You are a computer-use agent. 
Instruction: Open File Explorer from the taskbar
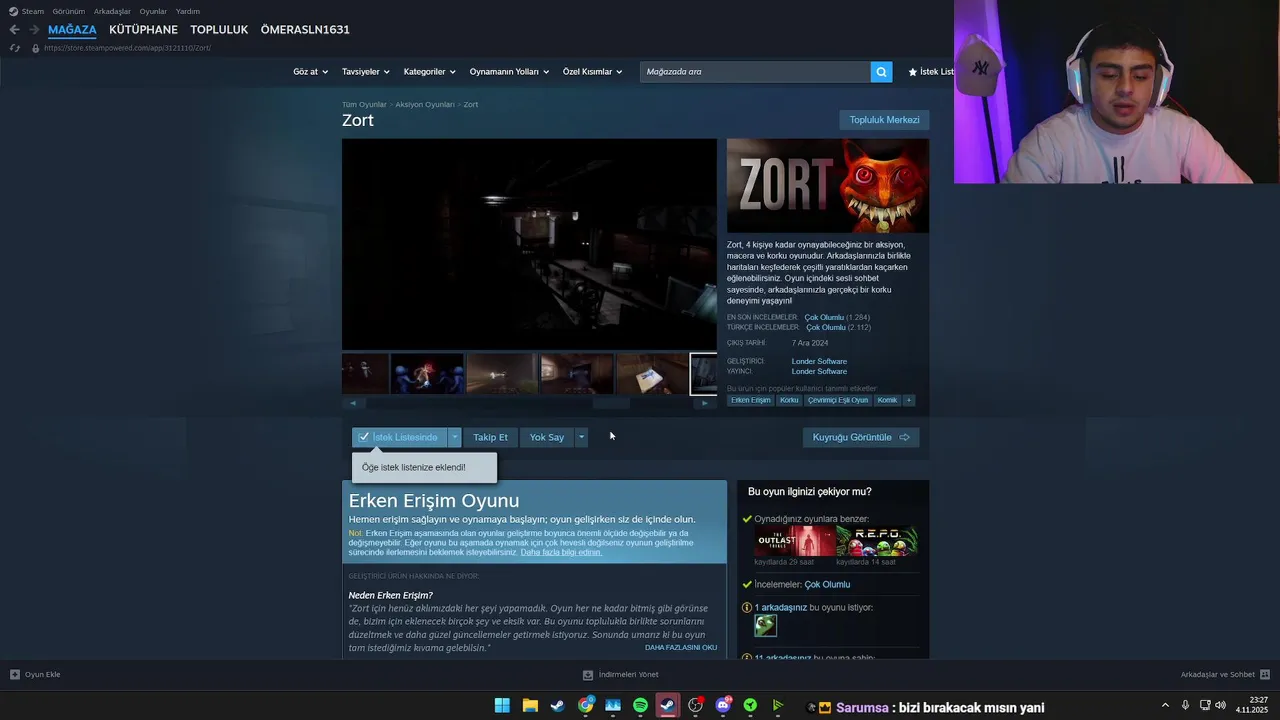pos(530,706)
